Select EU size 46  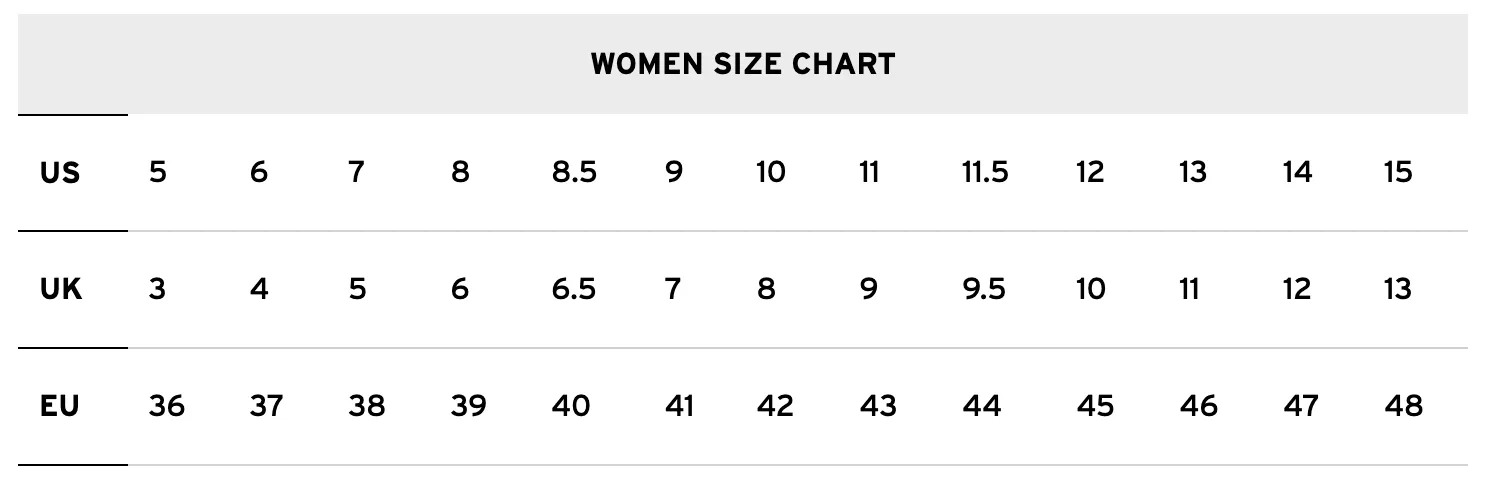pyautogui.click(x=1198, y=406)
